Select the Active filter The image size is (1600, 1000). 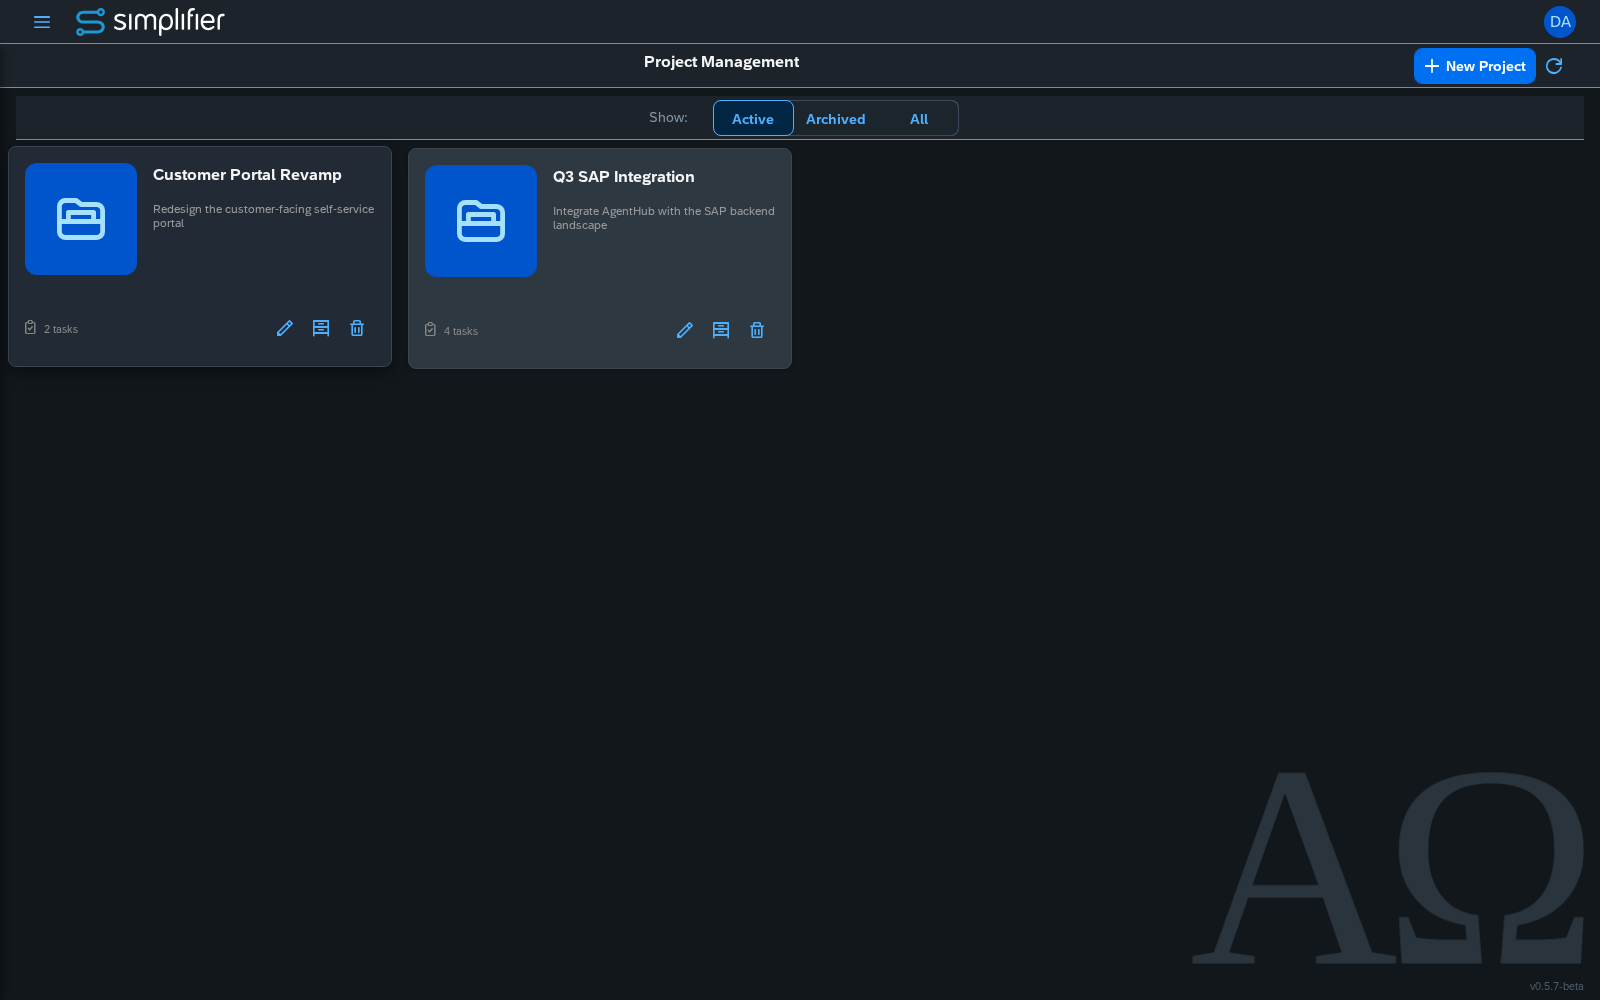click(753, 118)
